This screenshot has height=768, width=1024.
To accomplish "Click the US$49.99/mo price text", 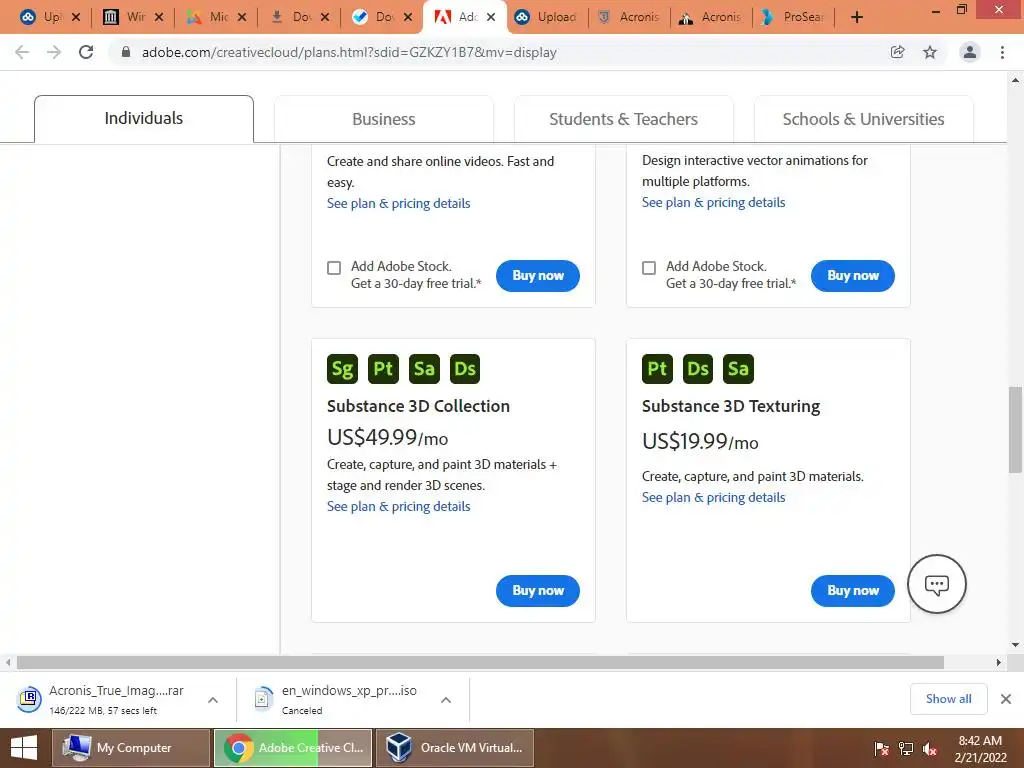I will pos(387,437).
